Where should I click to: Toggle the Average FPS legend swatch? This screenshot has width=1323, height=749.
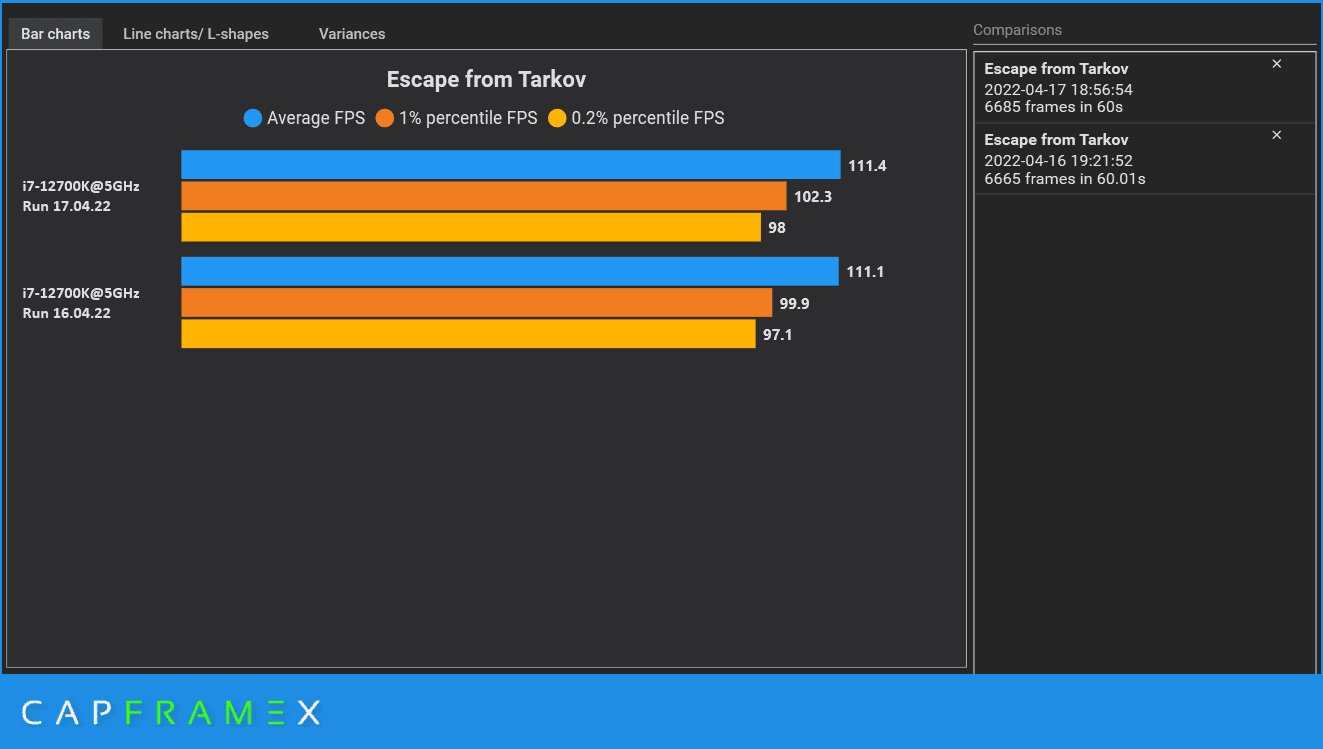[x=253, y=118]
